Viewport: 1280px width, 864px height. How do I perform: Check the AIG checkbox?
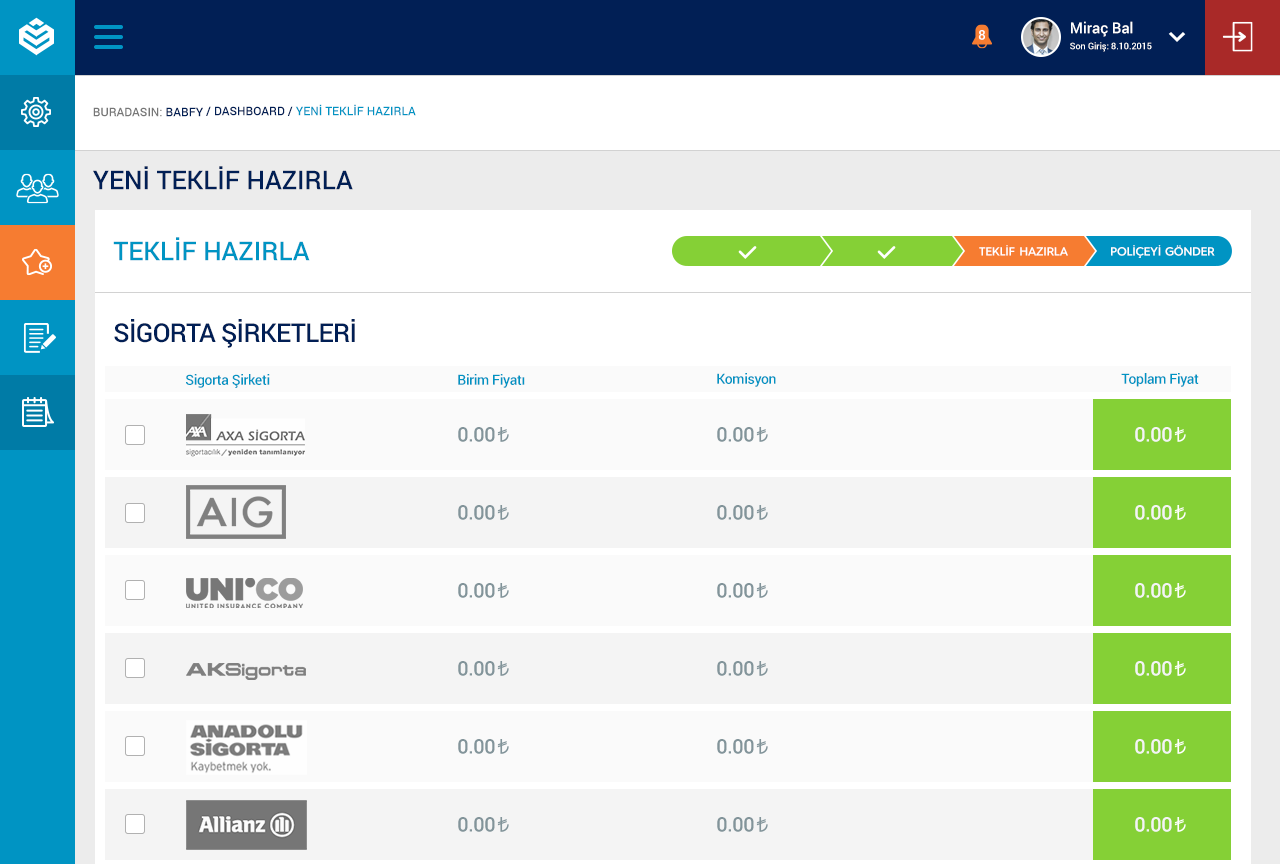click(x=135, y=513)
